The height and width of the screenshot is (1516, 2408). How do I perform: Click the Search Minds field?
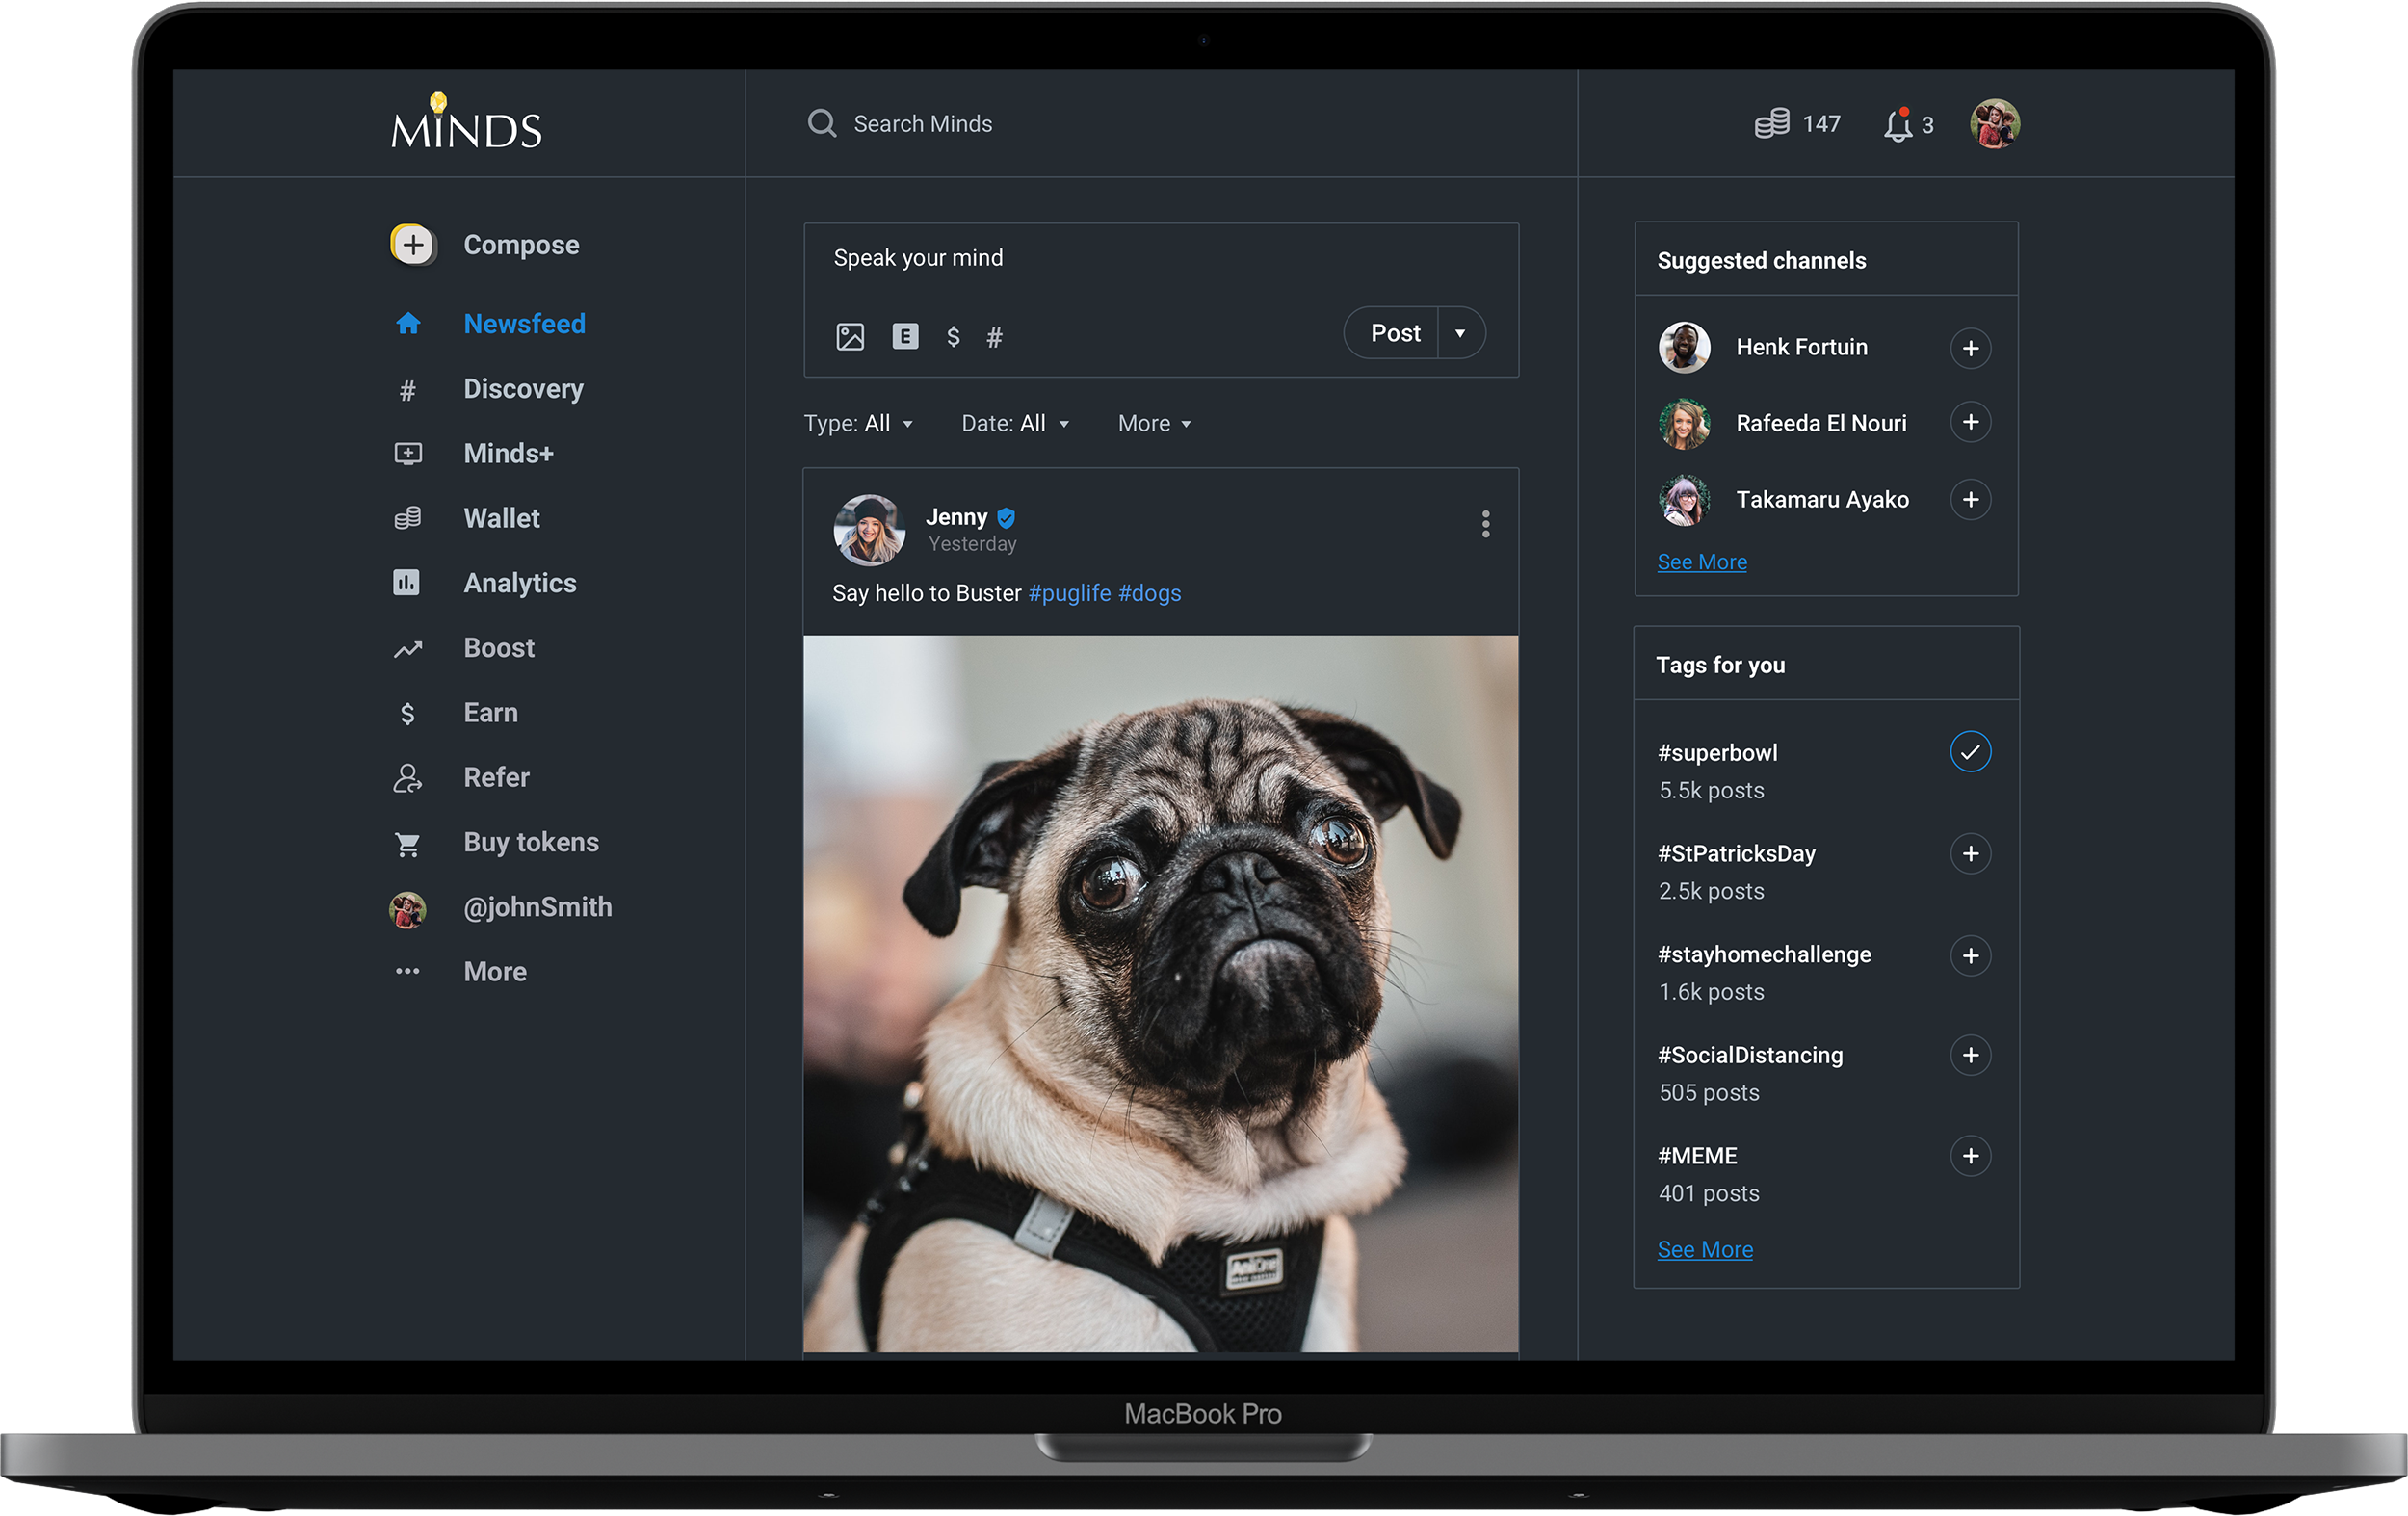922,124
